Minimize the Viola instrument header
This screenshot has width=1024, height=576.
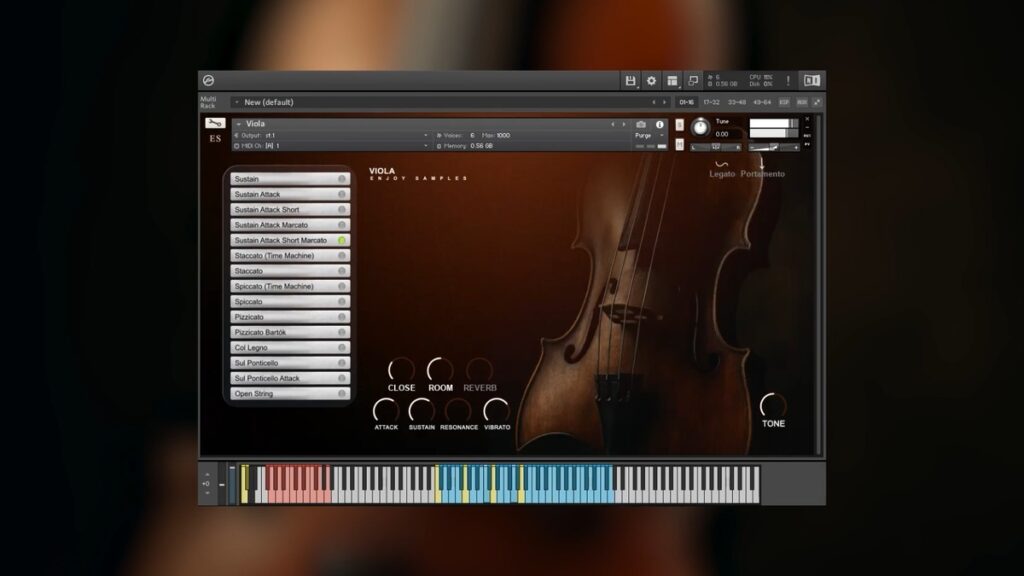[x=807, y=127]
